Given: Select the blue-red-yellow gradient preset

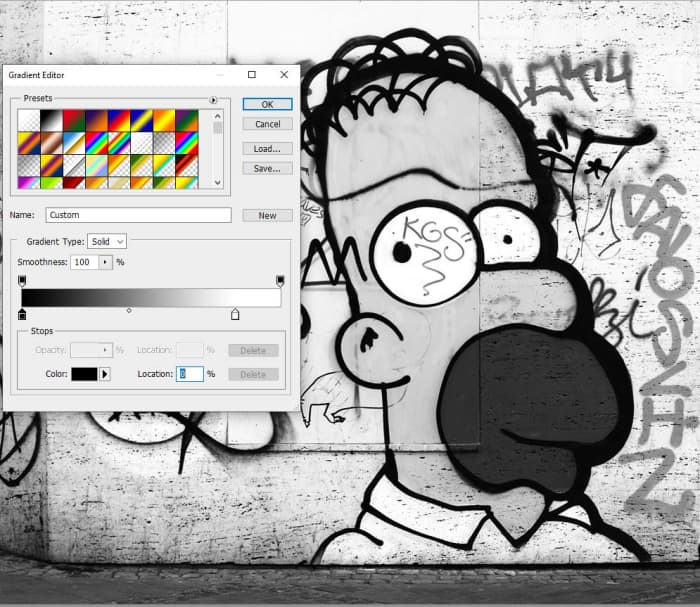Looking at the screenshot, I should tap(119, 121).
